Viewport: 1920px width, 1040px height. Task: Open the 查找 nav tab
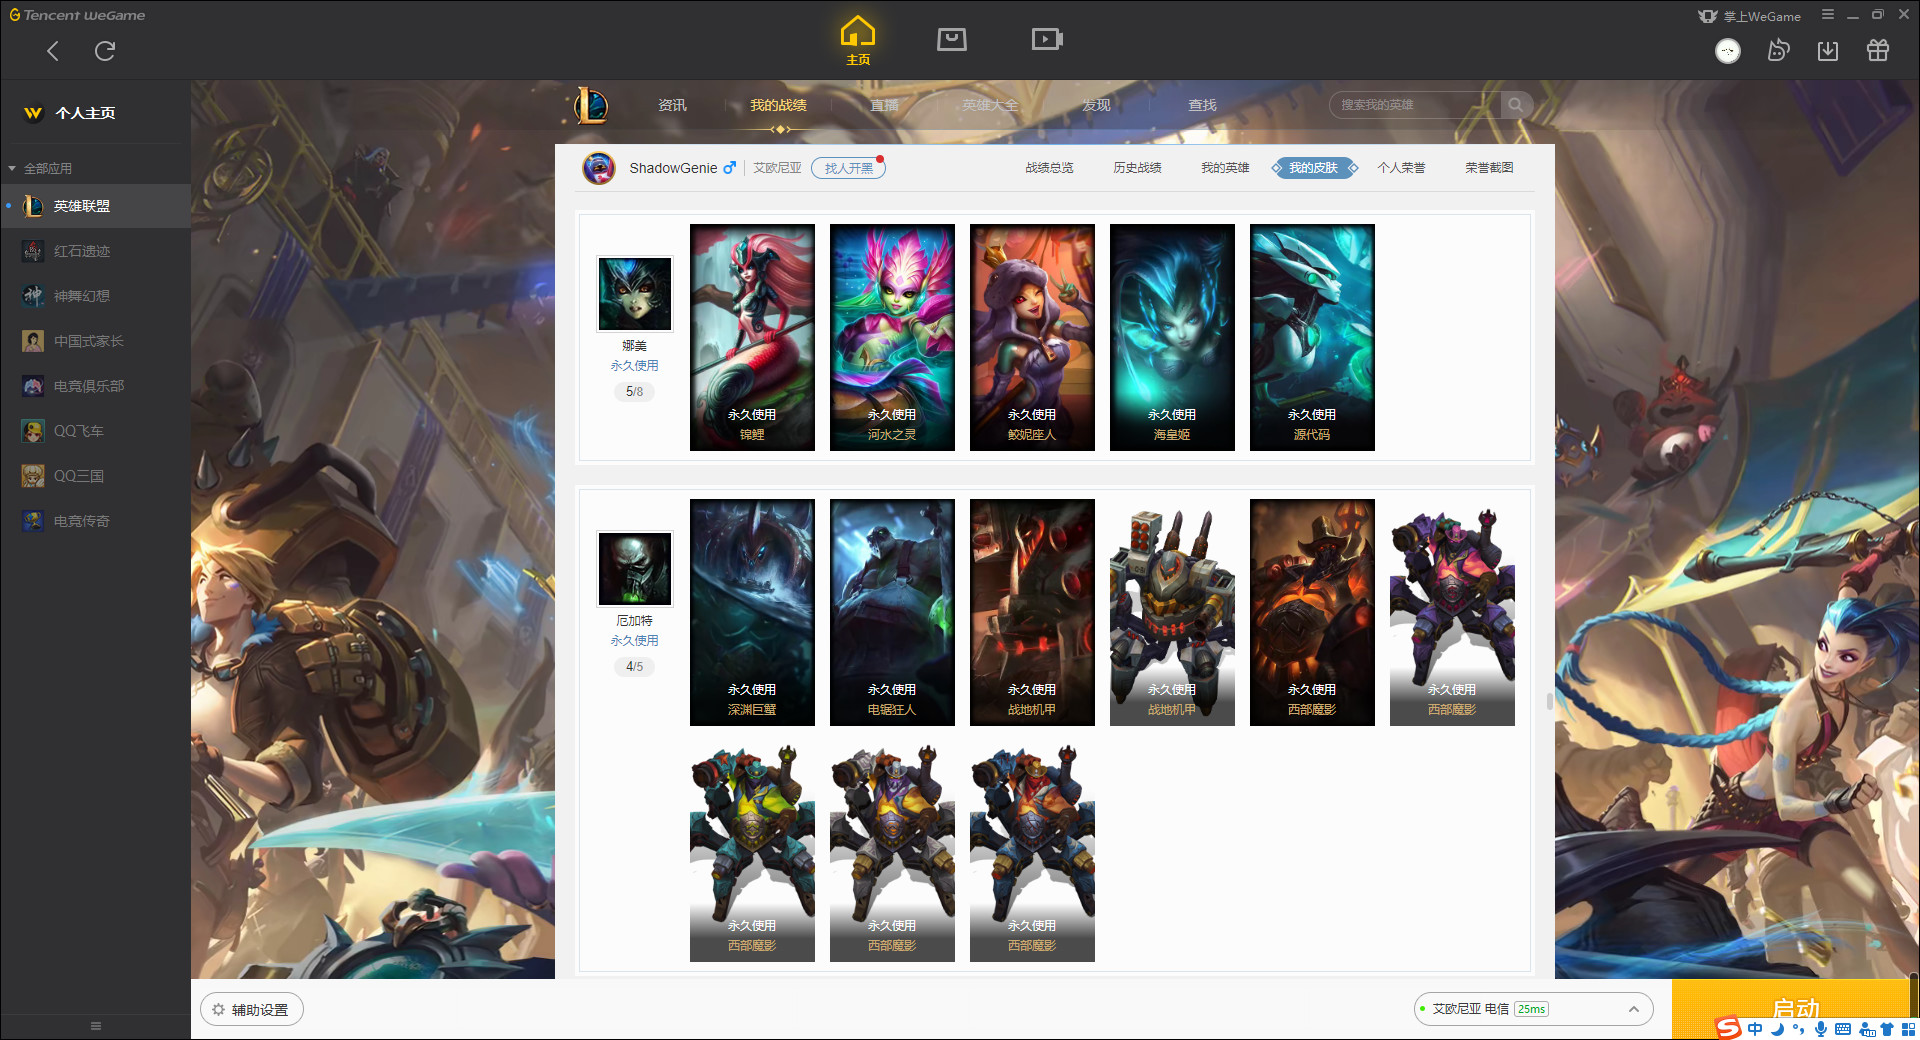(x=1202, y=105)
